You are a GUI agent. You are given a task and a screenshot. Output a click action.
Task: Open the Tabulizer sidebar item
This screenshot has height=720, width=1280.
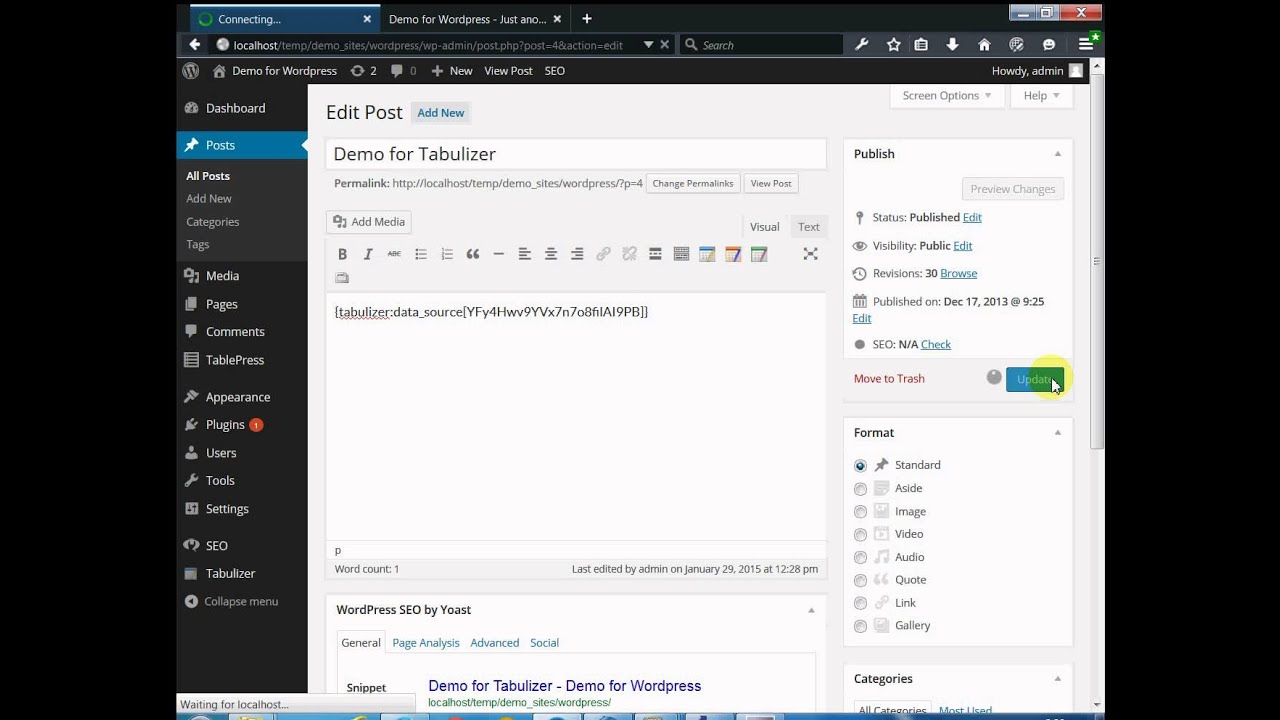tap(229, 573)
